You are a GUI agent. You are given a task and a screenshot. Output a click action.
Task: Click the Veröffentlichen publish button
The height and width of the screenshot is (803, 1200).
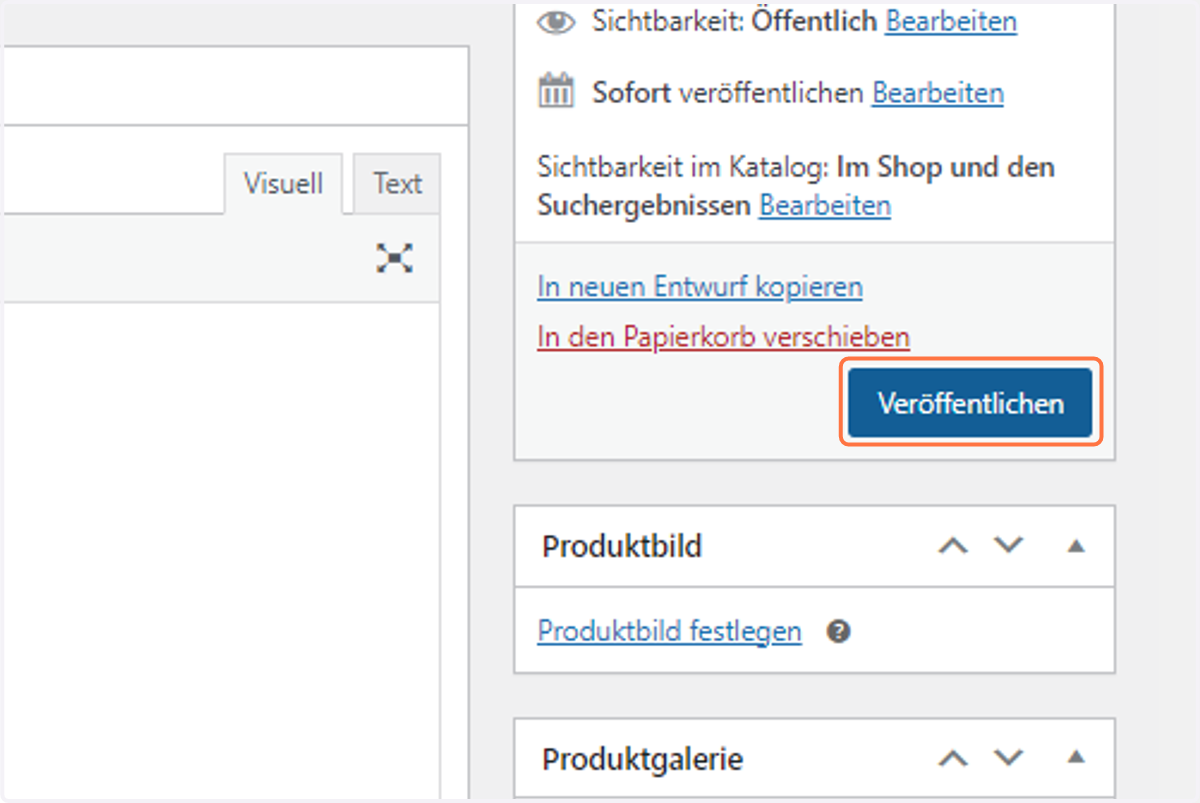970,403
